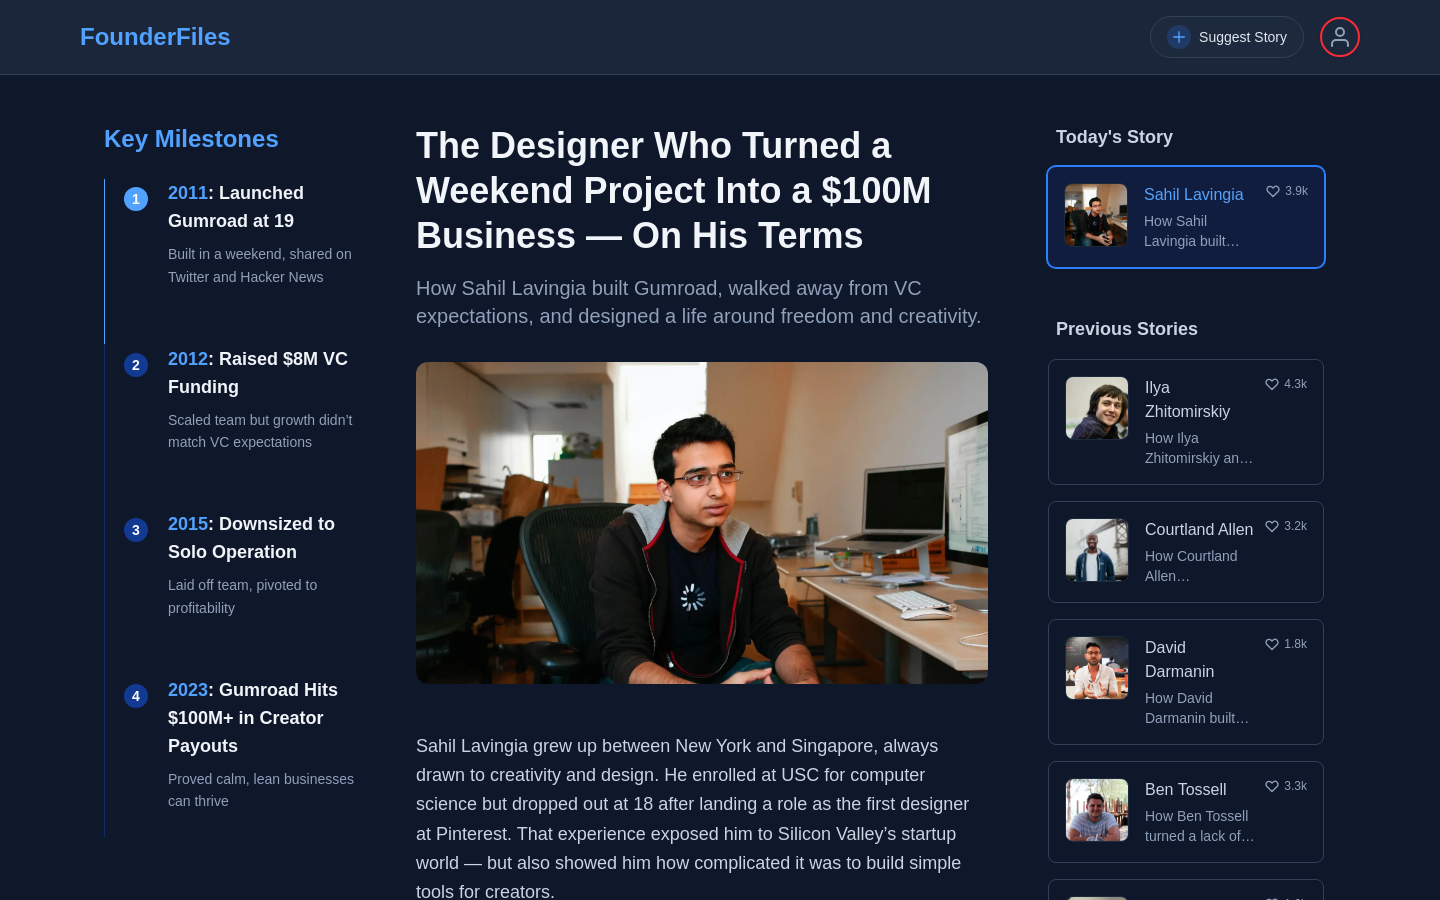This screenshot has width=1440, height=900.
Task: Like the Ilya Zhitomirskiy story heart
Action: [1272, 384]
